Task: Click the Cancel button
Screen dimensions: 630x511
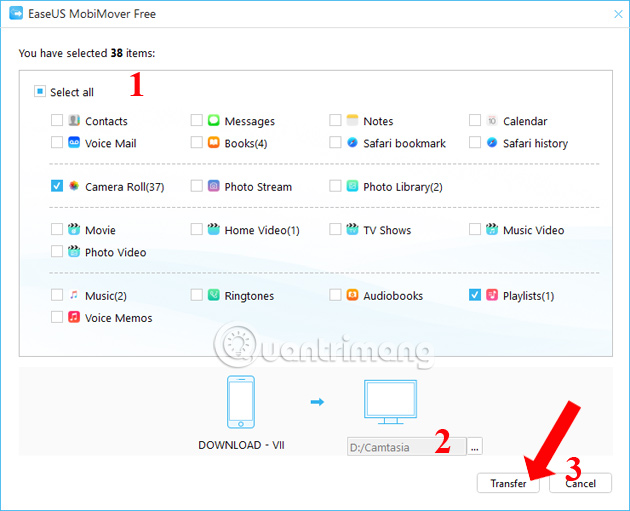Action: pos(581,483)
